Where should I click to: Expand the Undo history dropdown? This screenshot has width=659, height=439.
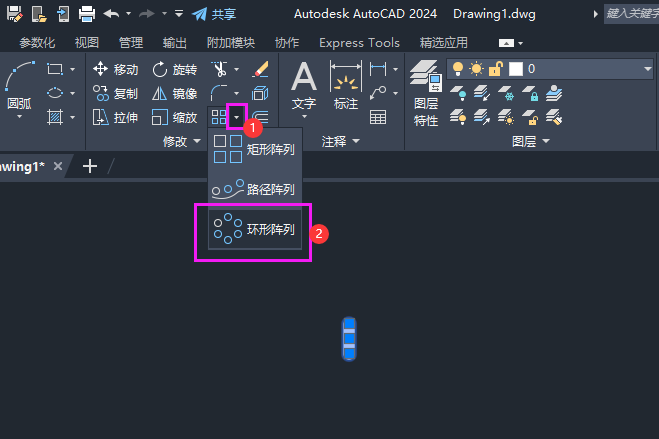pos(129,13)
